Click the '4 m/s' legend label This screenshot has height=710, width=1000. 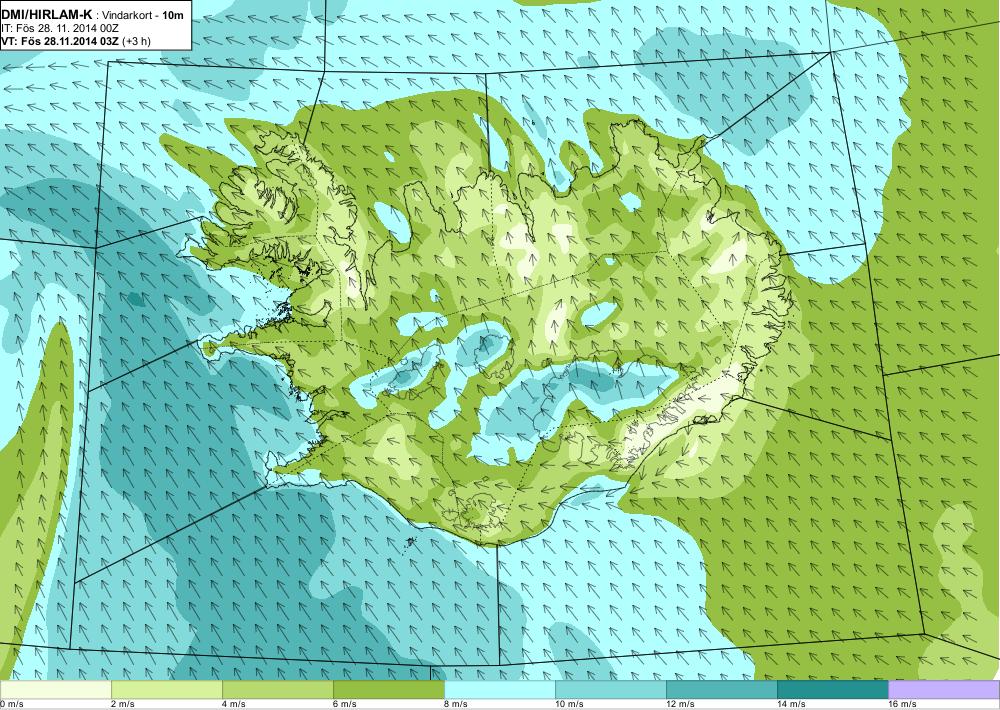click(x=234, y=704)
